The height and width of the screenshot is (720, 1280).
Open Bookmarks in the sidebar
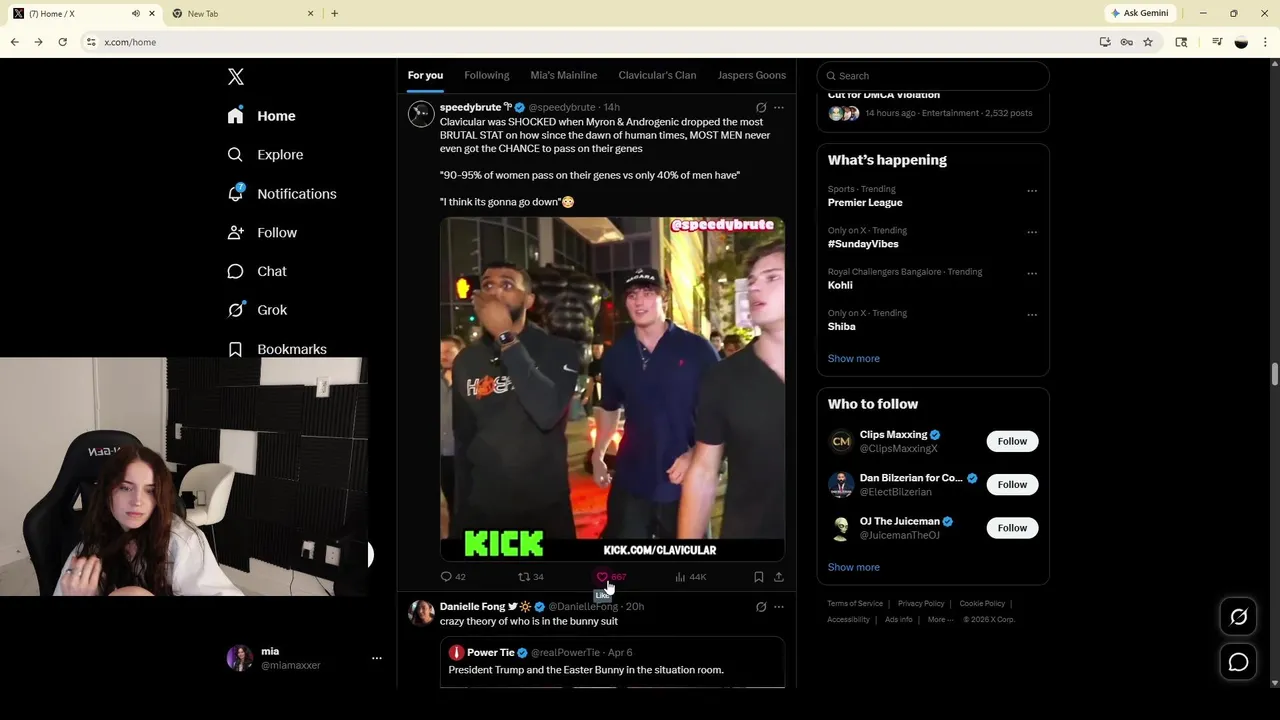tap(277, 349)
